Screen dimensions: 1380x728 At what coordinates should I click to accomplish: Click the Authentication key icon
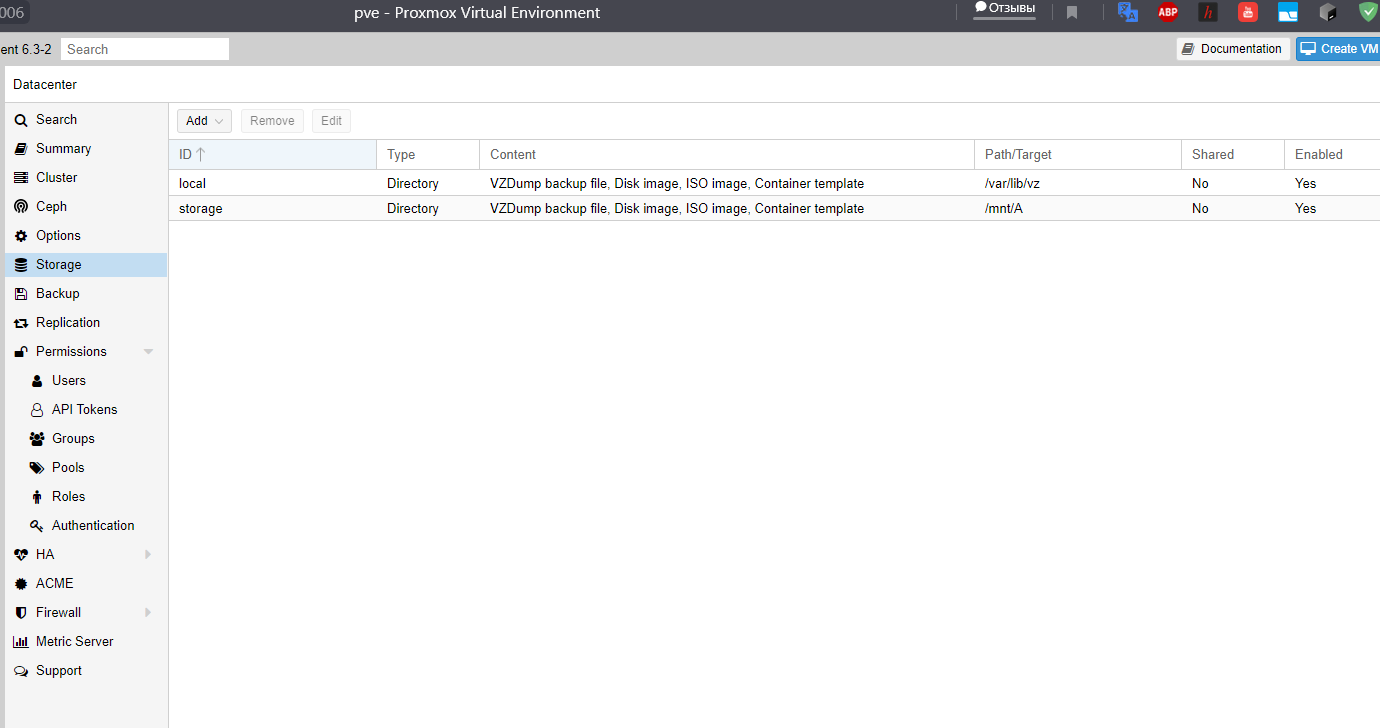[x=37, y=526]
